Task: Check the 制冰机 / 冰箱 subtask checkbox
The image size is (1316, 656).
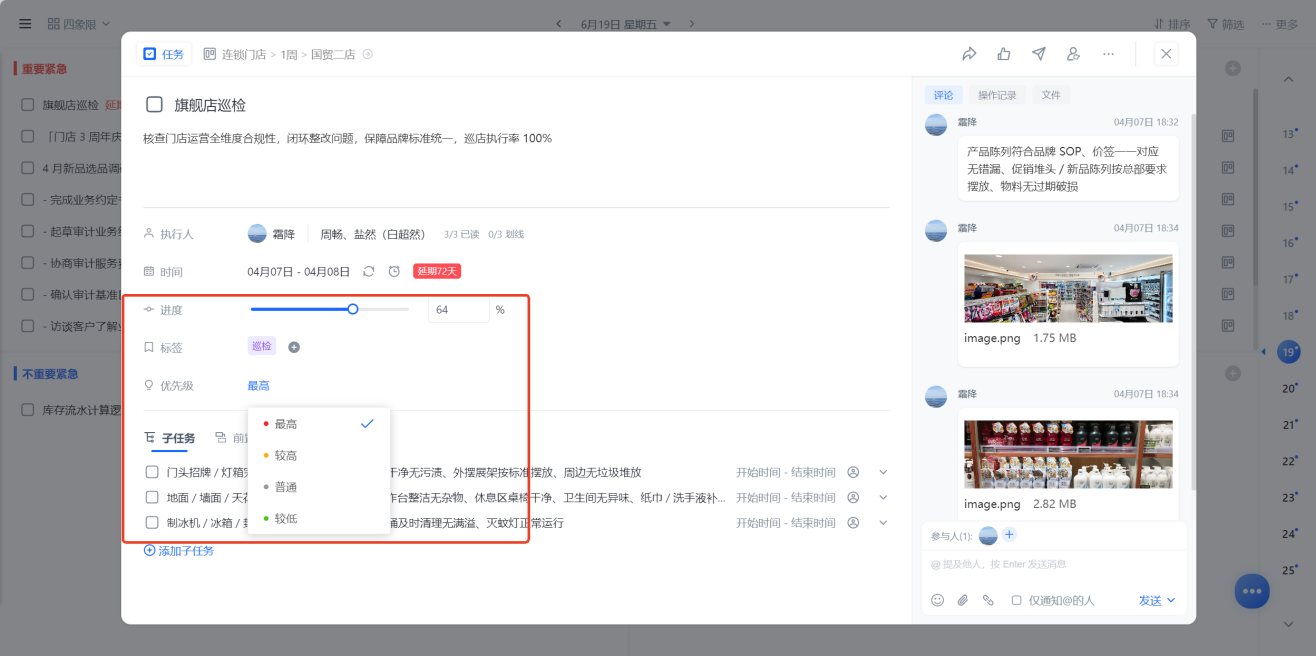Action: click(x=152, y=522)
